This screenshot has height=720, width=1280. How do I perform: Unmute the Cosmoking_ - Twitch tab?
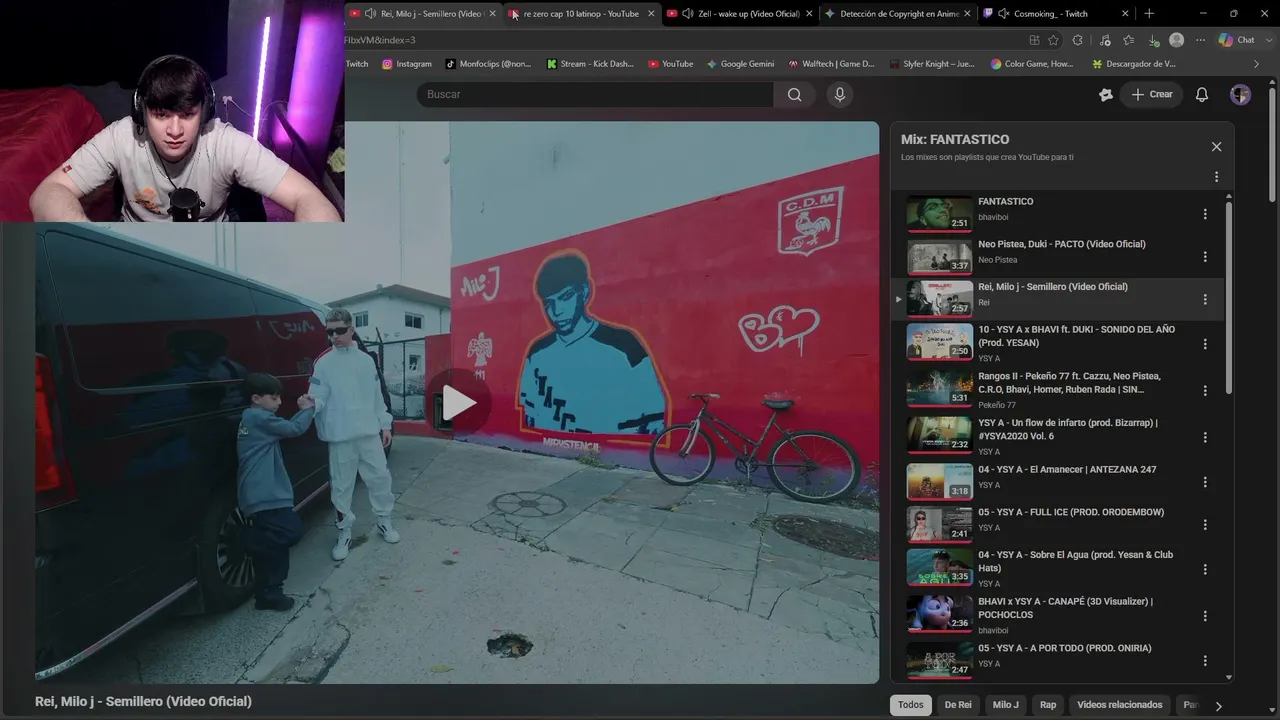tap(1003, 14)
